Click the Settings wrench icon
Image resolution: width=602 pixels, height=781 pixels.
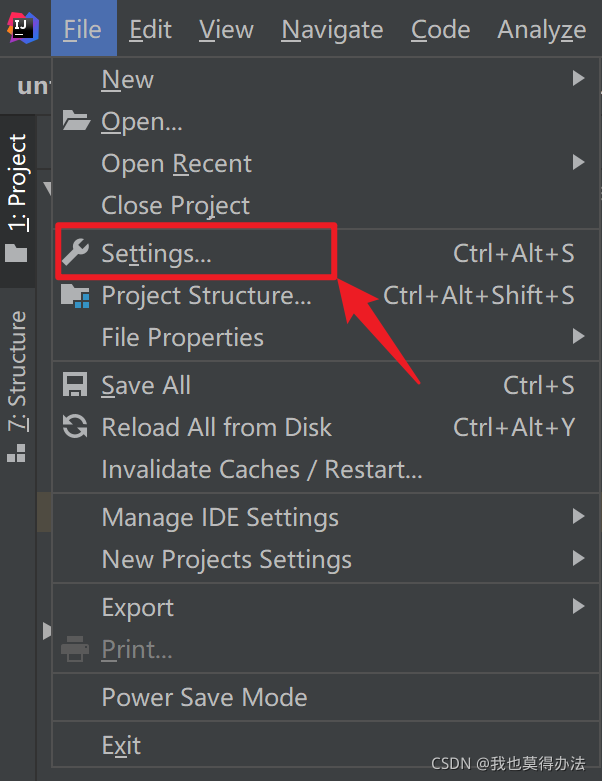76,253
